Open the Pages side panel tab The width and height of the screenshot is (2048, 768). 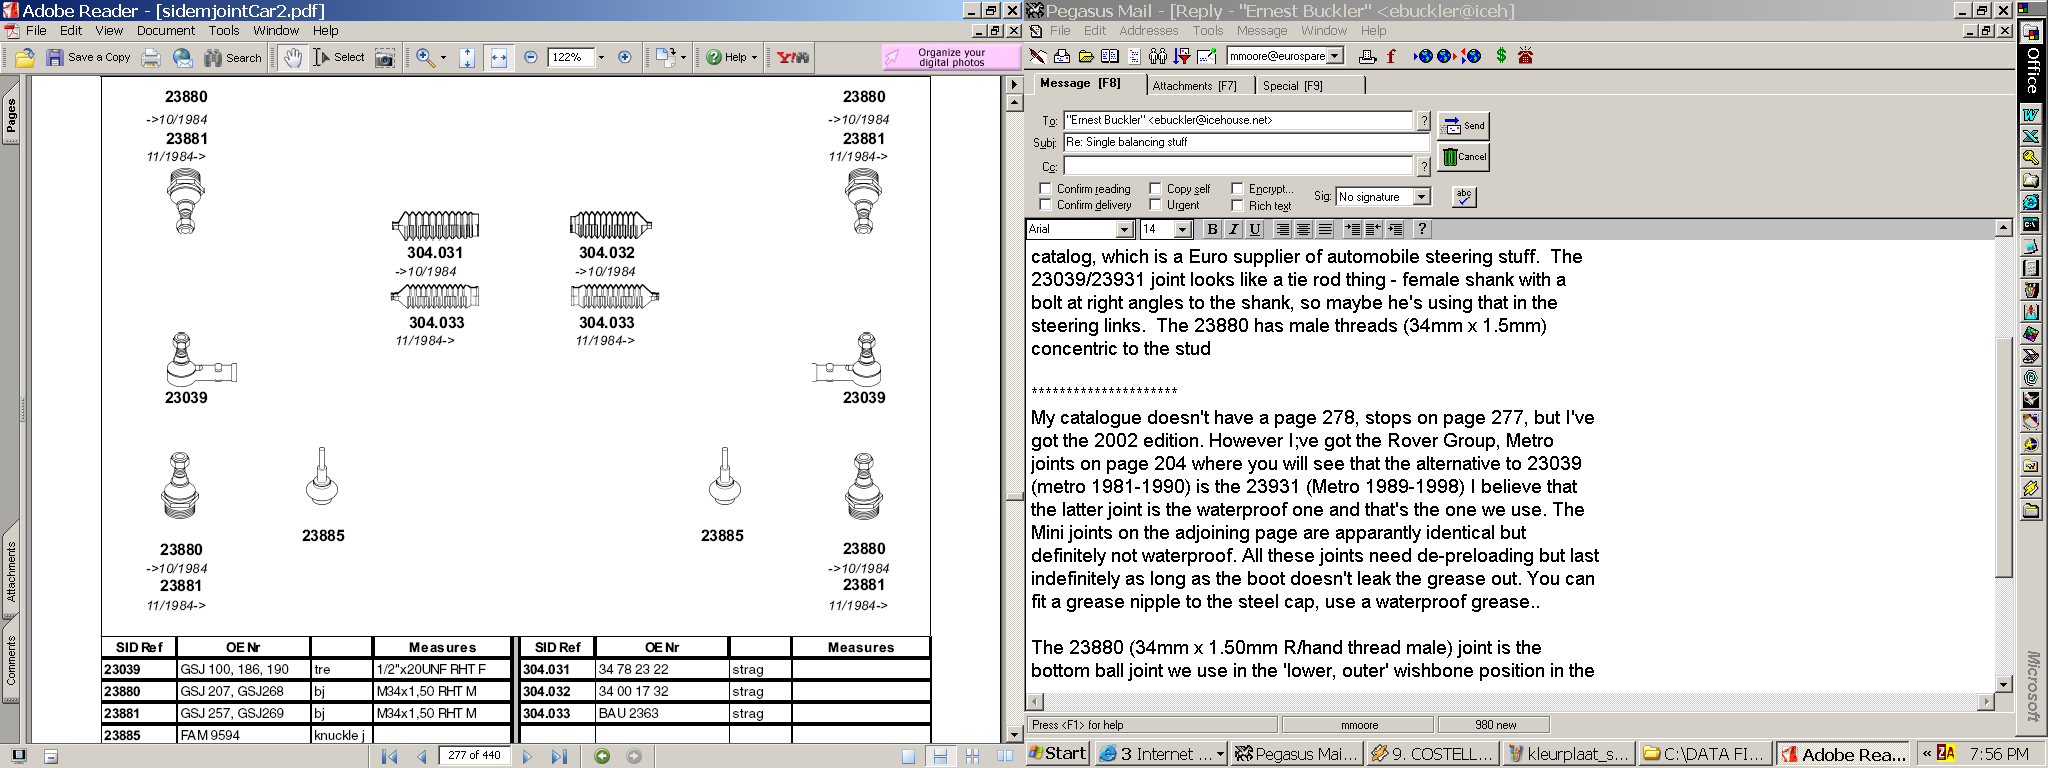click(11, 116)
